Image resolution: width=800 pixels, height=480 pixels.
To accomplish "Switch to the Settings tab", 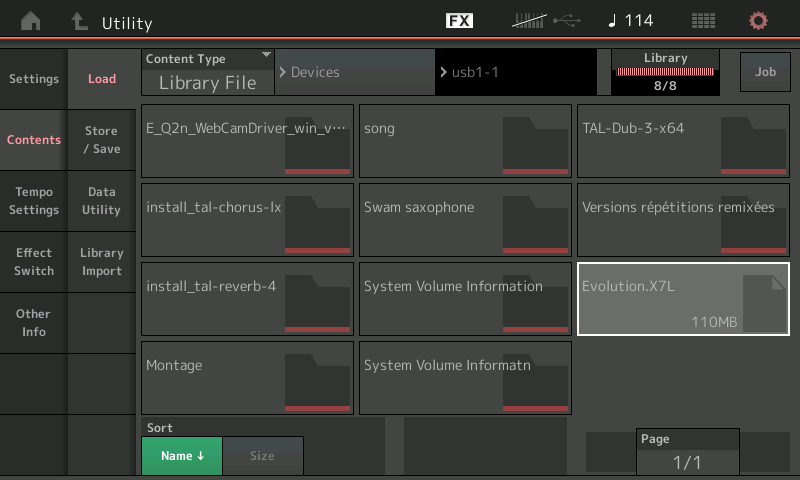I will tap(34, 79).
